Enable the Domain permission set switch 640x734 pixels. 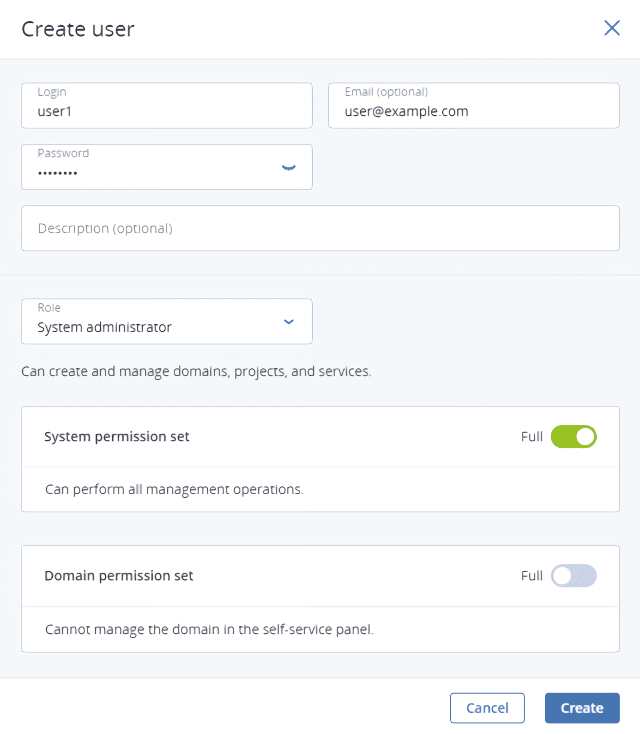tap(573, 575)
